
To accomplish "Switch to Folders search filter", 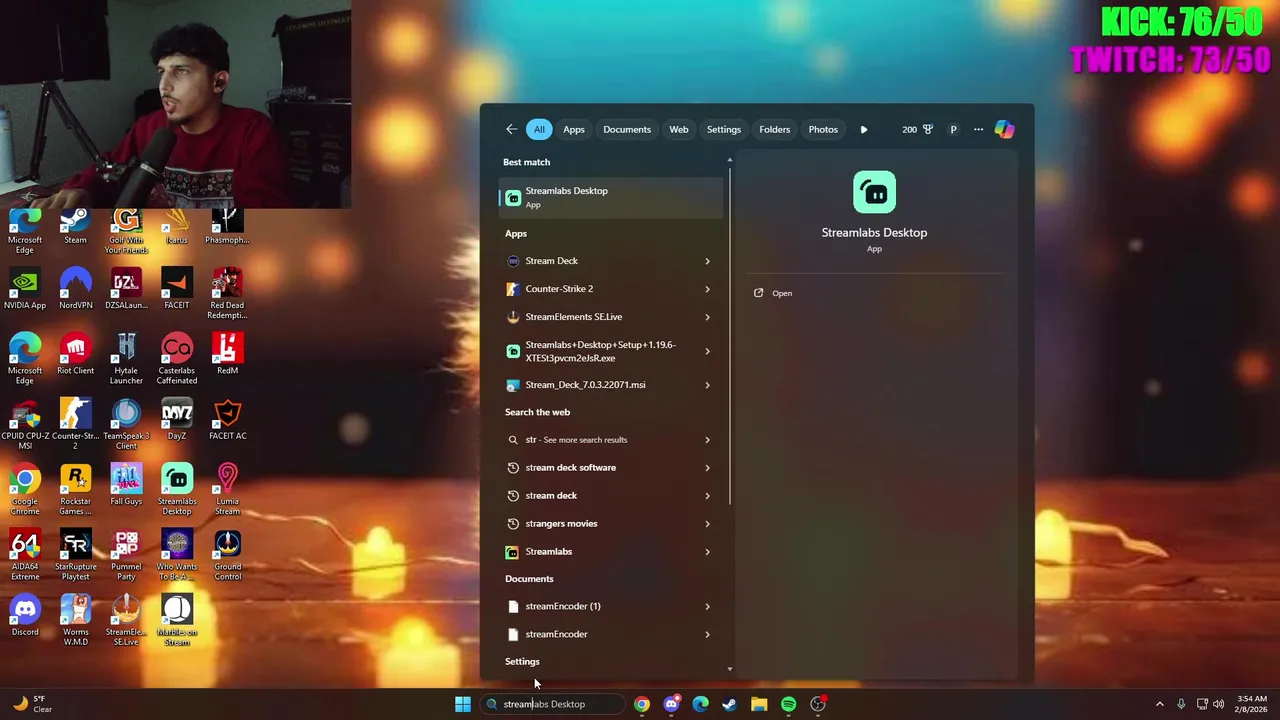I will [774, 129].
